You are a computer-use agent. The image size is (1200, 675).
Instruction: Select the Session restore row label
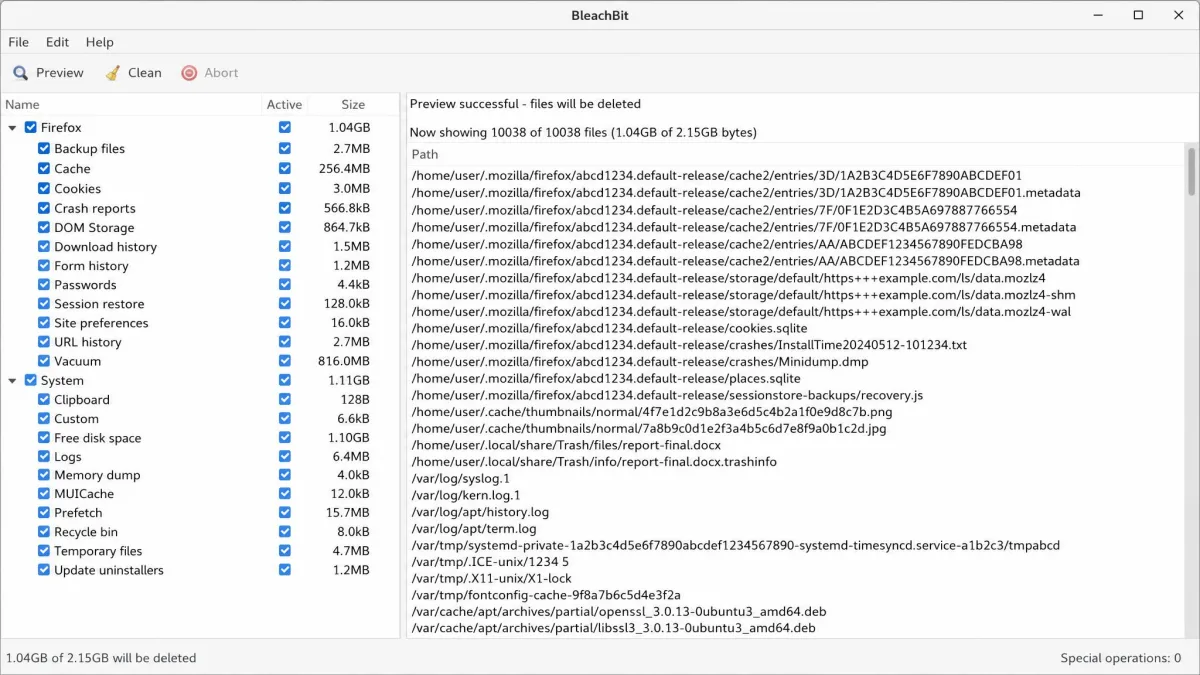coord(99,304)
